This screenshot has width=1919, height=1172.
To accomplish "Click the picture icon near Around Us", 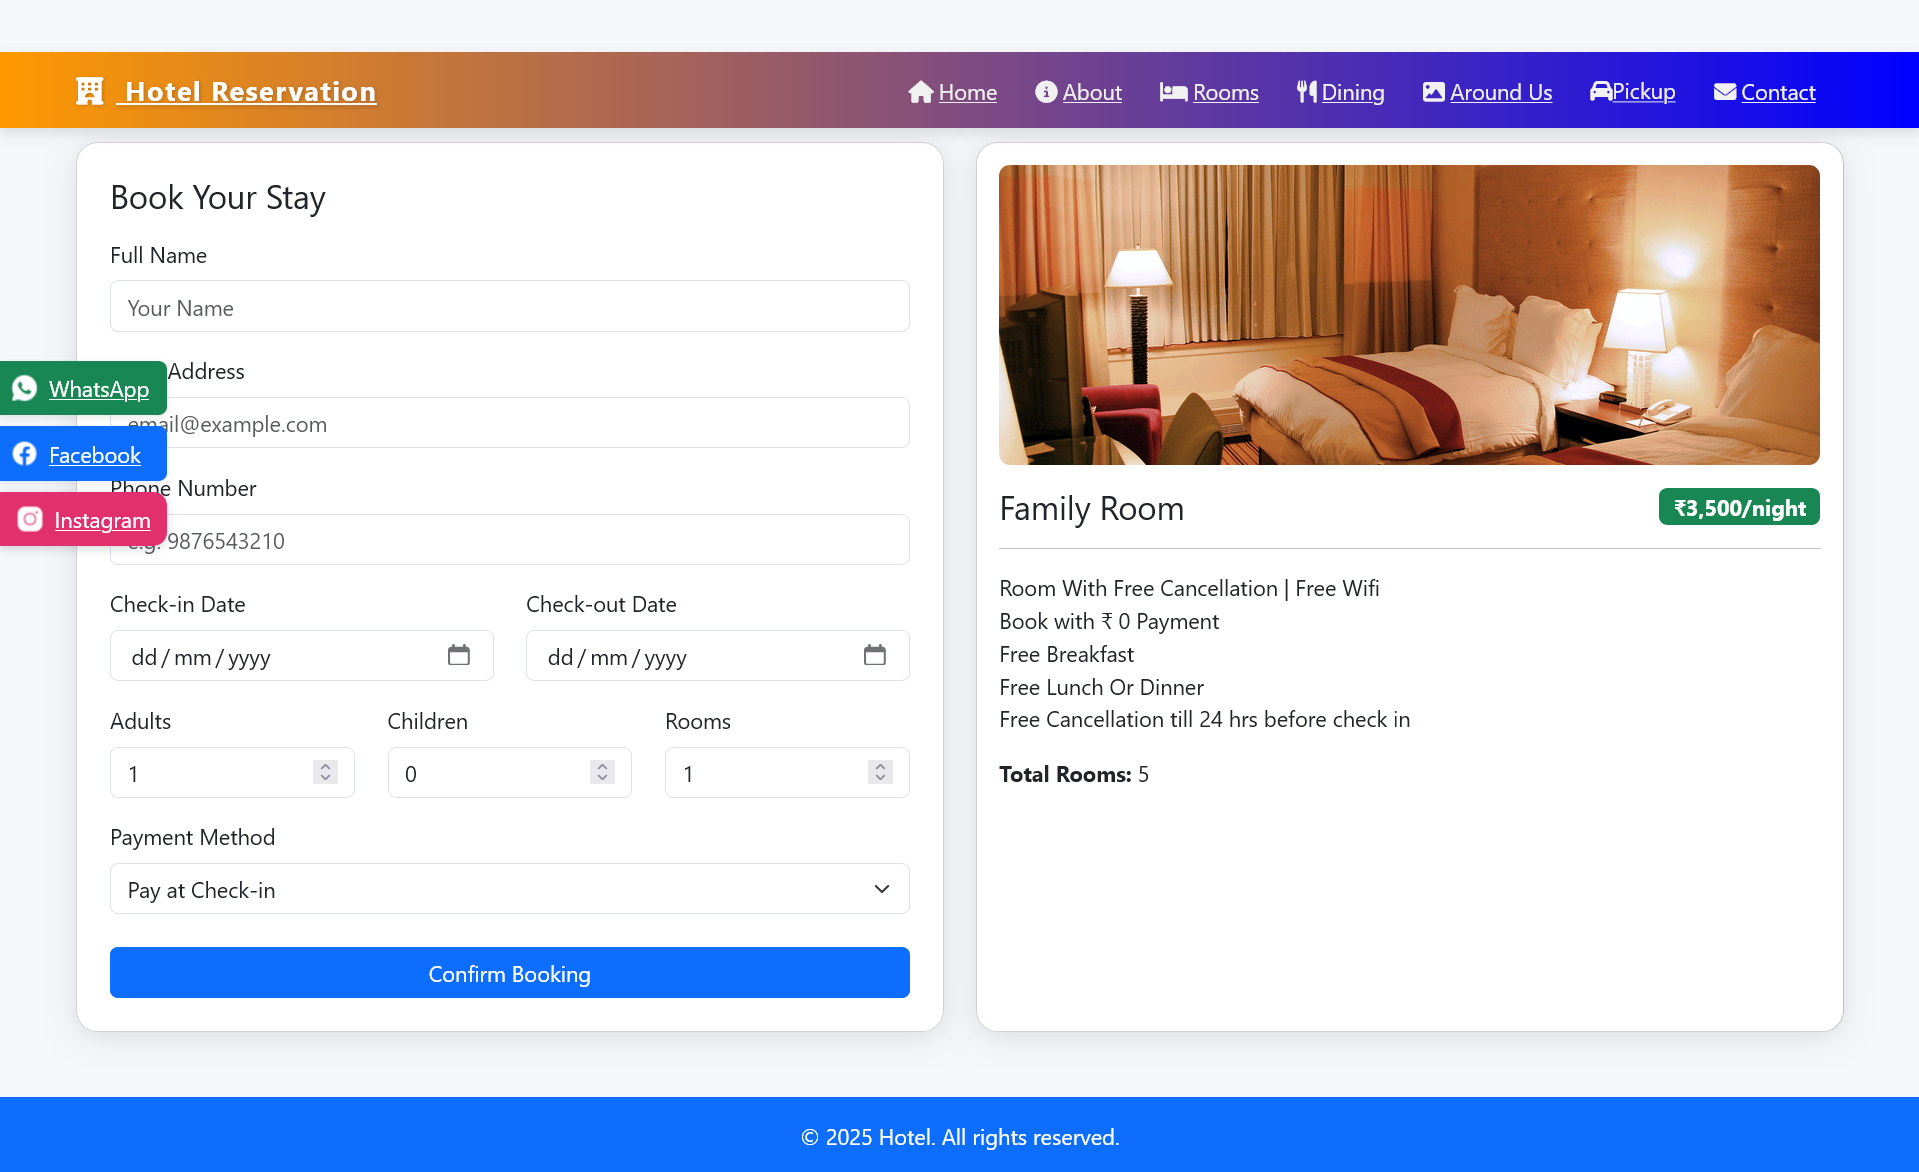I will tap(1432, 91).
